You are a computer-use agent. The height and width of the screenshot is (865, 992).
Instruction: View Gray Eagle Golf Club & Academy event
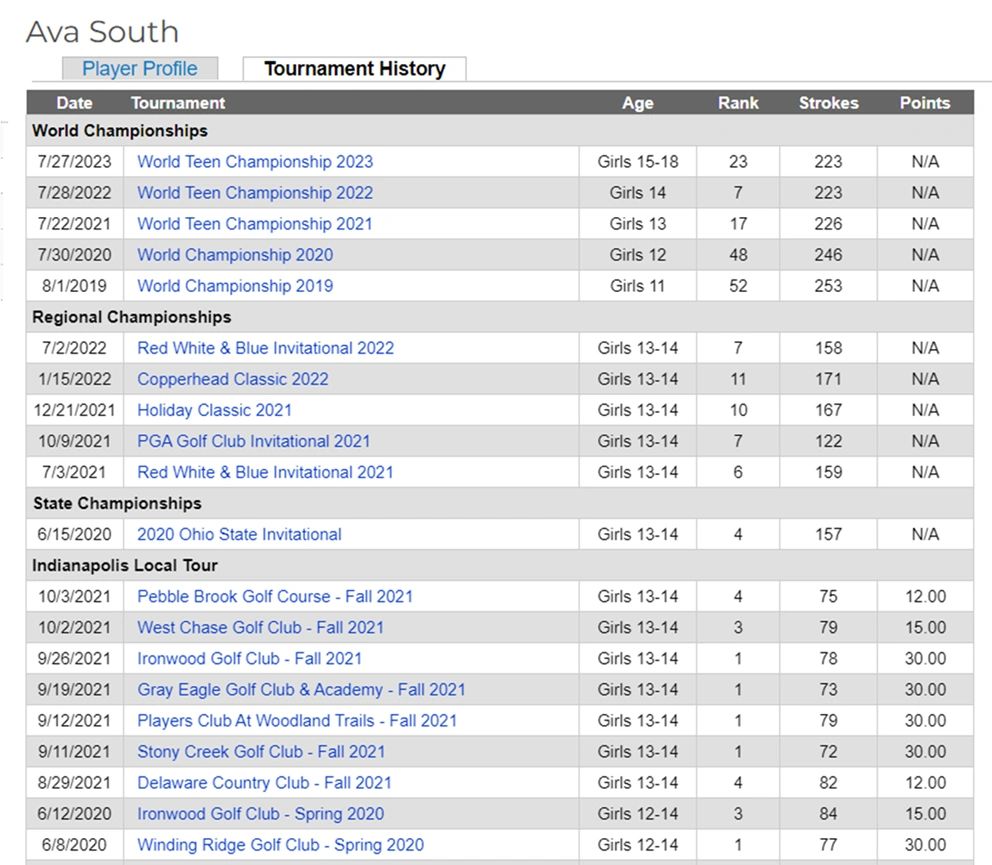301,689
